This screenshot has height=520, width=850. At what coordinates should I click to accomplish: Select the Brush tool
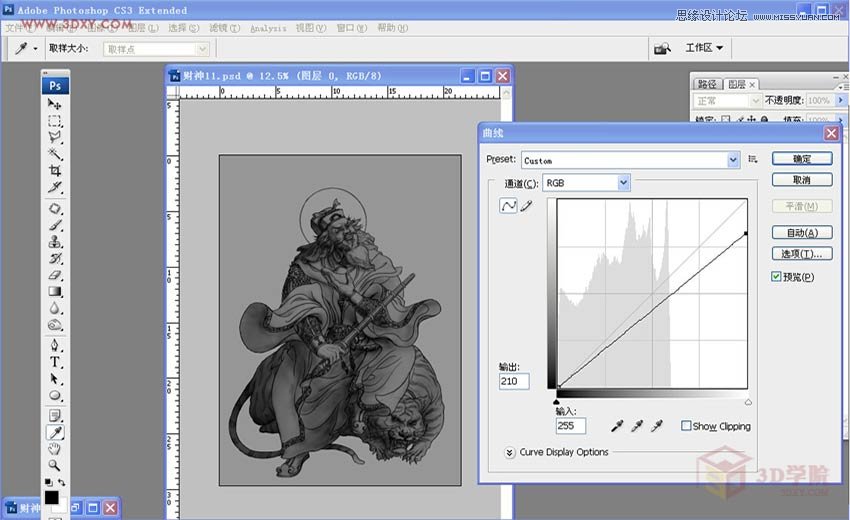(x=55, y=225)
